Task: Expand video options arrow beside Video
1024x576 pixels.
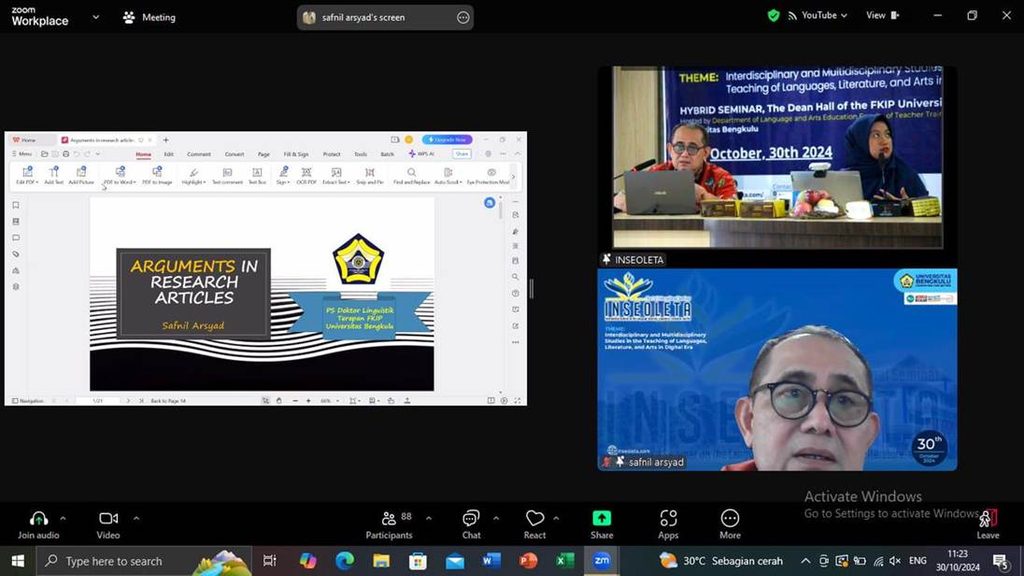Action: pyautogui.click(x=136, y=519)
